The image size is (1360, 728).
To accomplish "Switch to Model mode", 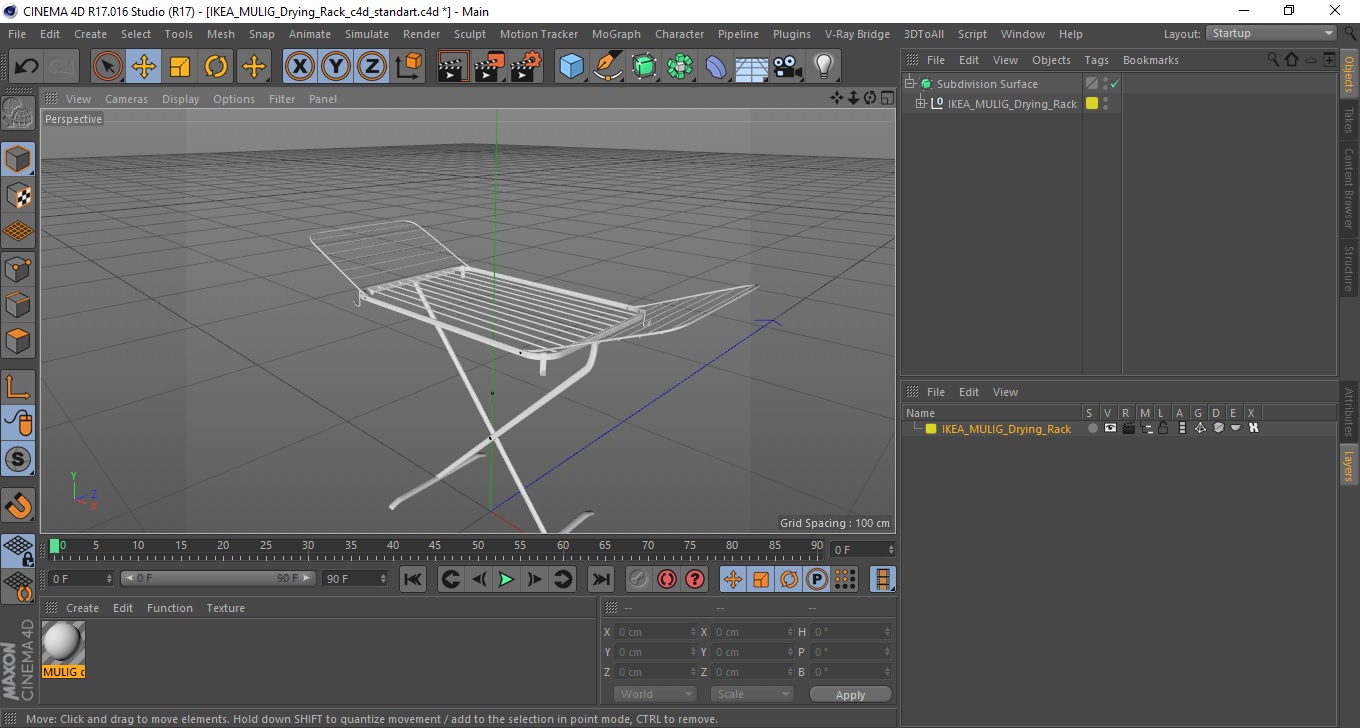I will 18,159.
